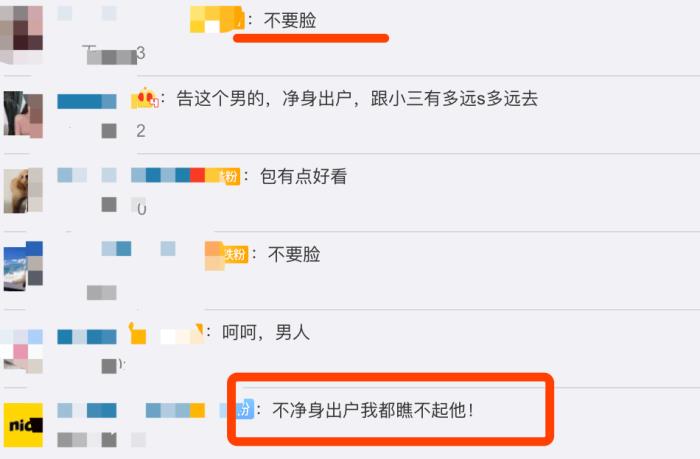The height and width of the screenshot is (459, 700).
Task: Open avatar next to "告这个男的" comment
Action: [23, 114]
